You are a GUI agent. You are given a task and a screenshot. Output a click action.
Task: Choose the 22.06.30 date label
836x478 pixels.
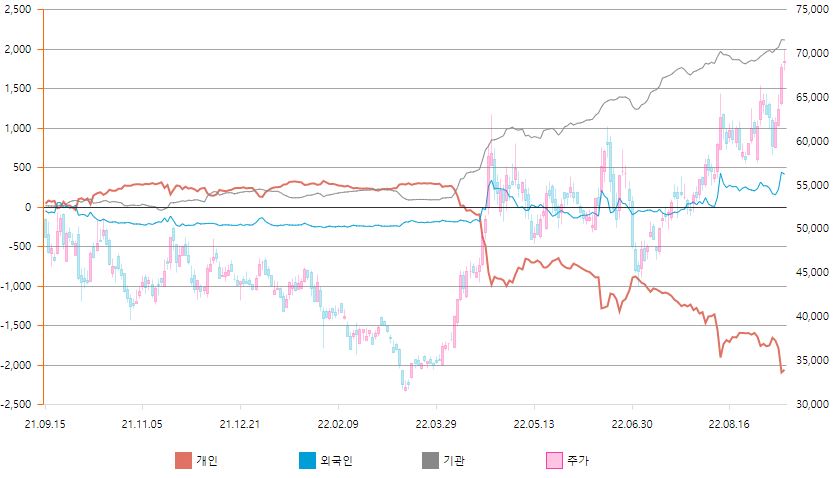click(x=632, y=423)
